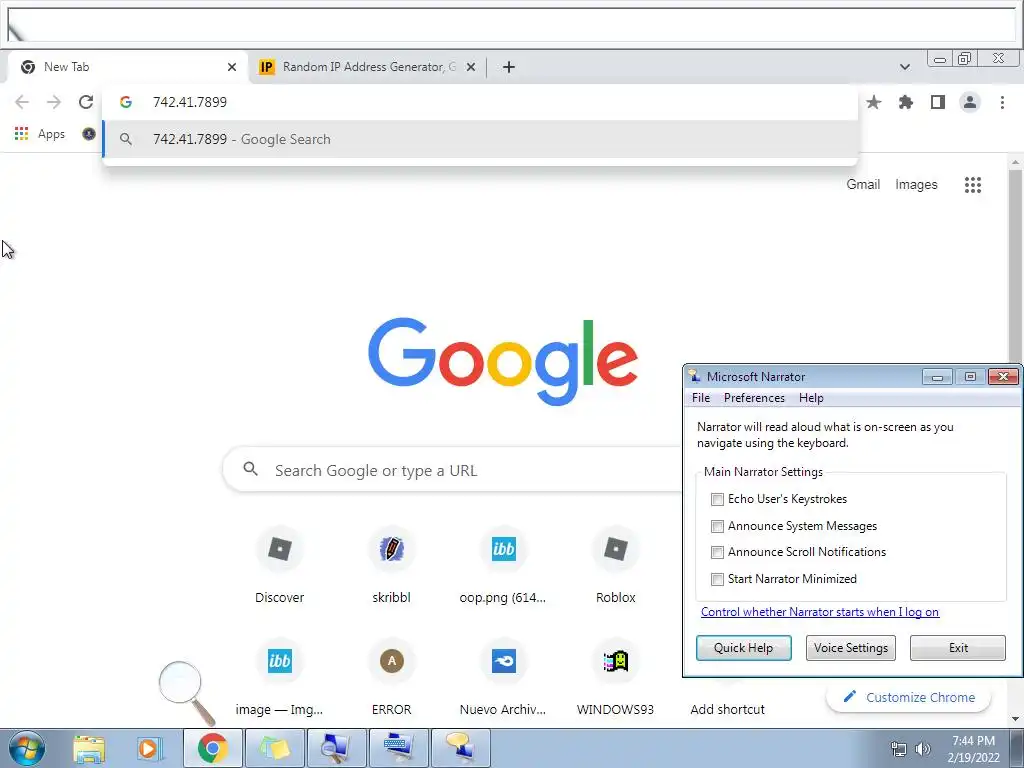The width and height of the screenshot is (1024, 768).
Task: Open On-Screen Keyboard from the taskbar
Action: coord(399,748)
